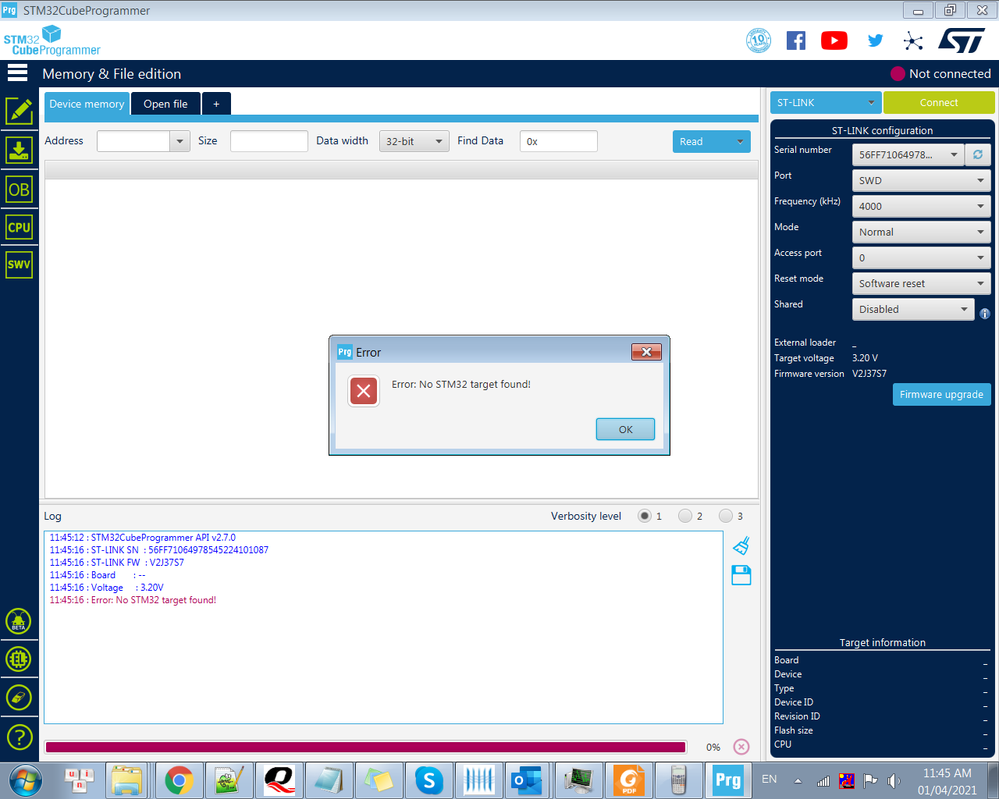Open the External loaders chip icon
Image resolution: width=999 pixels, height=799 pixels.
pos(18,659)
